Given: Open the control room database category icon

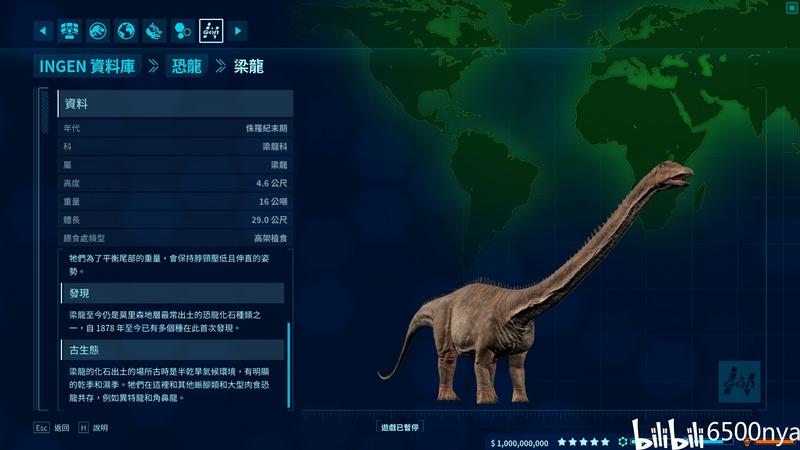Looking at the screenshot, I should (69, 31).
